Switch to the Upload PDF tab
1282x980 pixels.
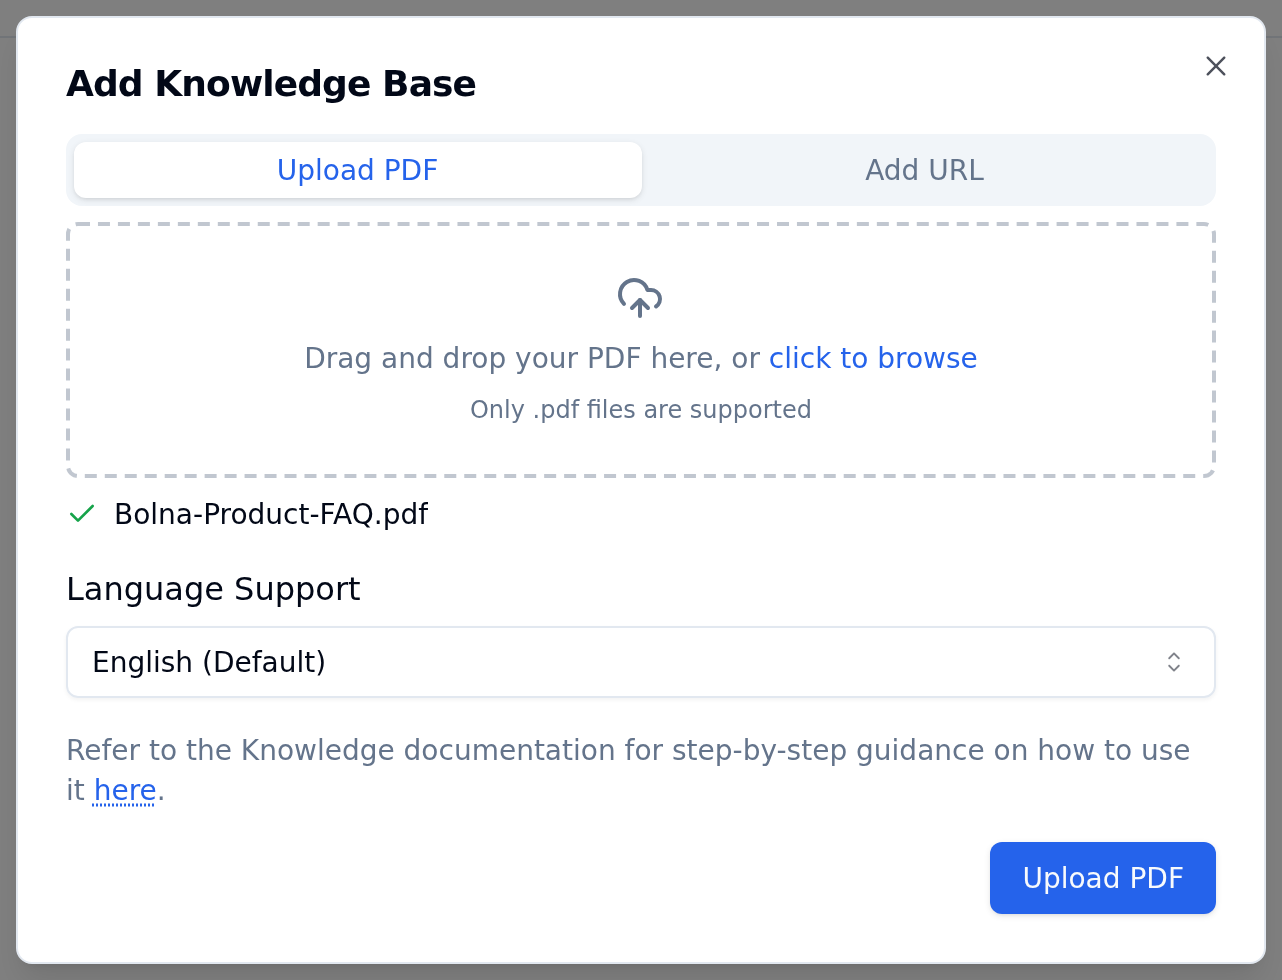(358, 170)
